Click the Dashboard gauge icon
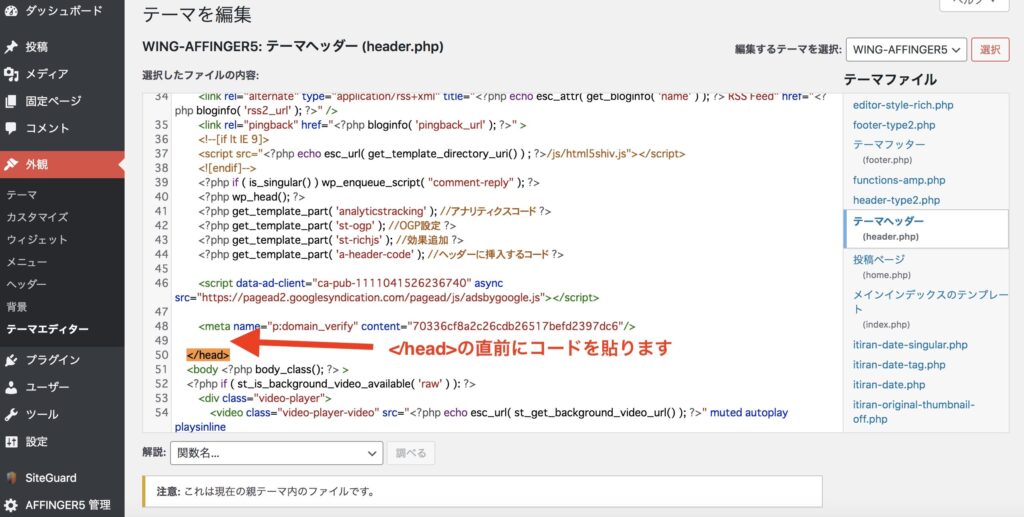 point(11,10)
